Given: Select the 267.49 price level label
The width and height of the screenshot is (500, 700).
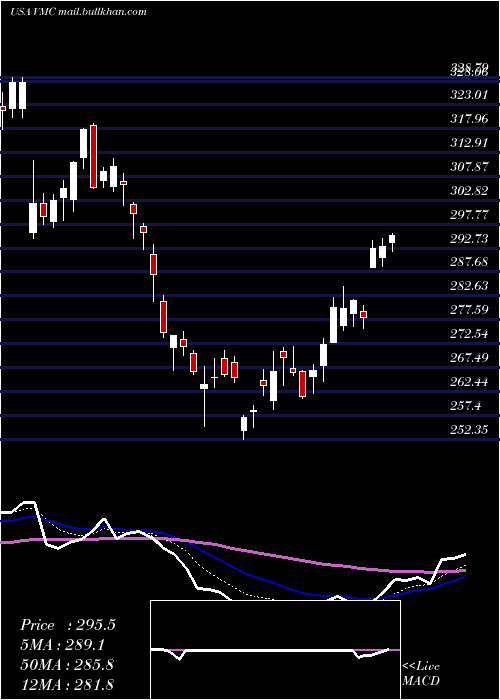Looking at the screenshot, I should 468,358.
